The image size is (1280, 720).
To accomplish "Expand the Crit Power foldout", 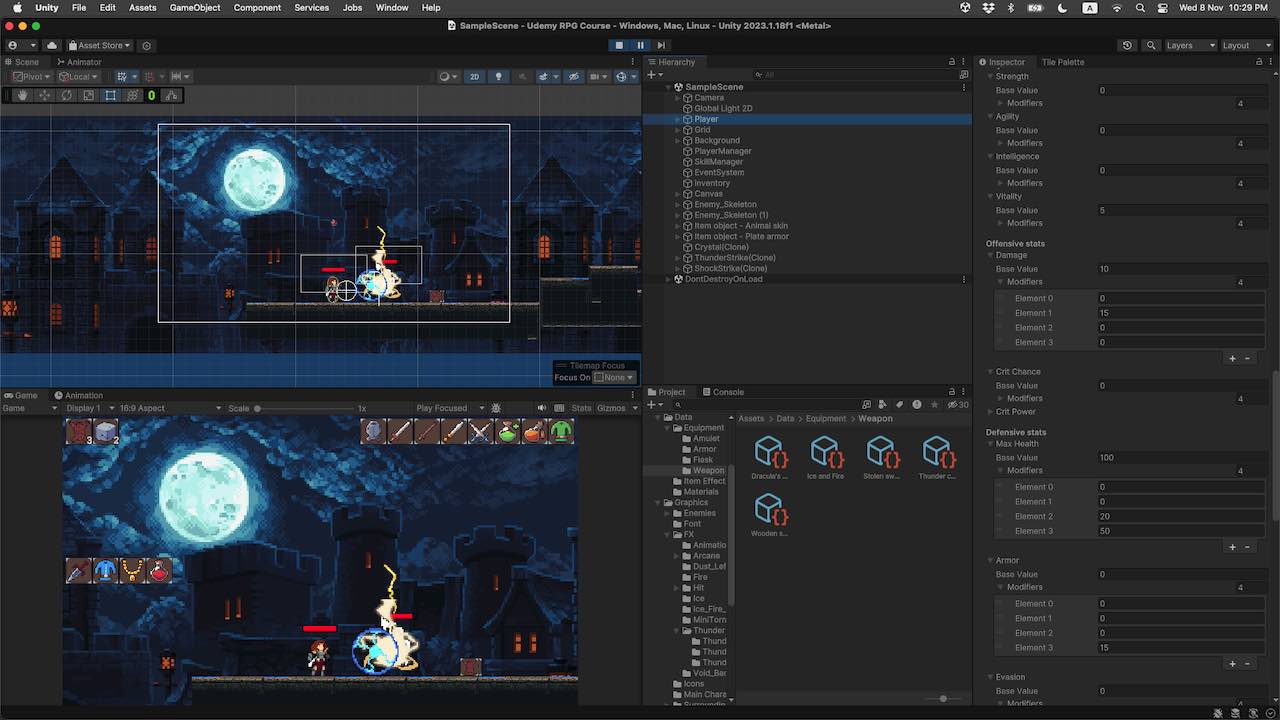I will (x=990, y=412).
